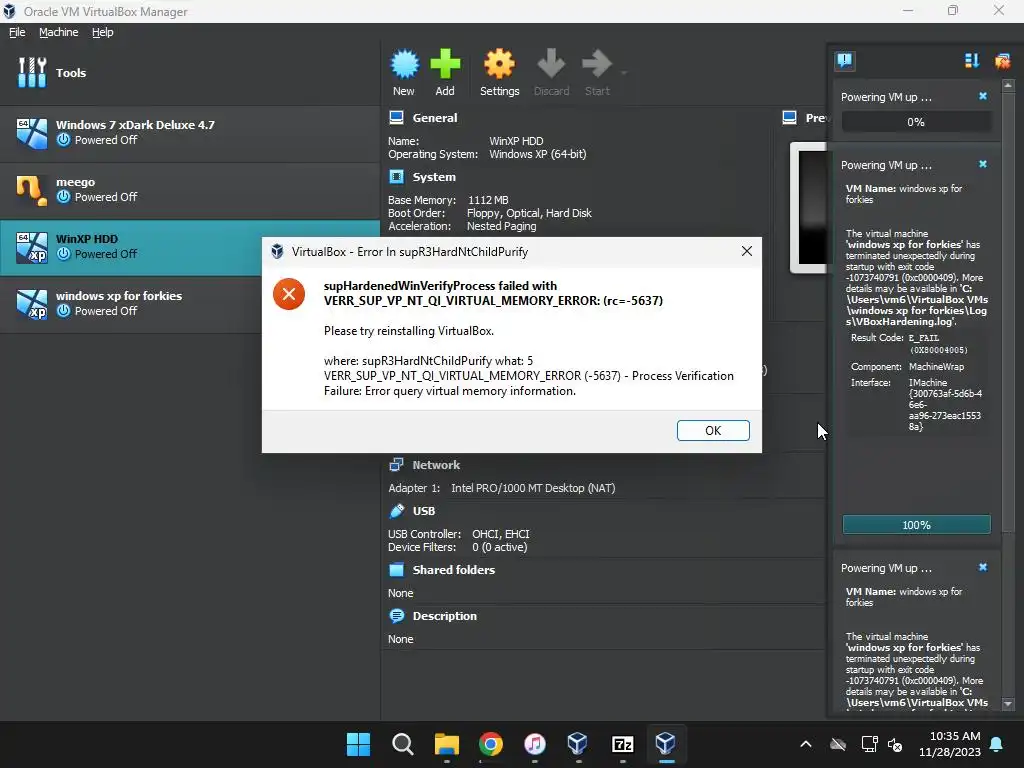
Task: Open the orange Settings gear
Action: [x=499, y=65]
